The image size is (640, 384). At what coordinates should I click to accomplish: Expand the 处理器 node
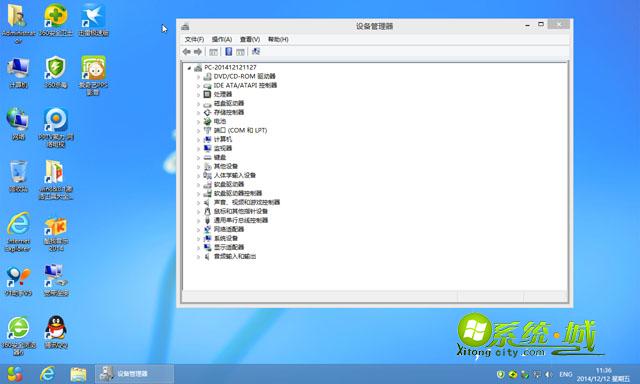pyautogui.click(x=198, y=95)
